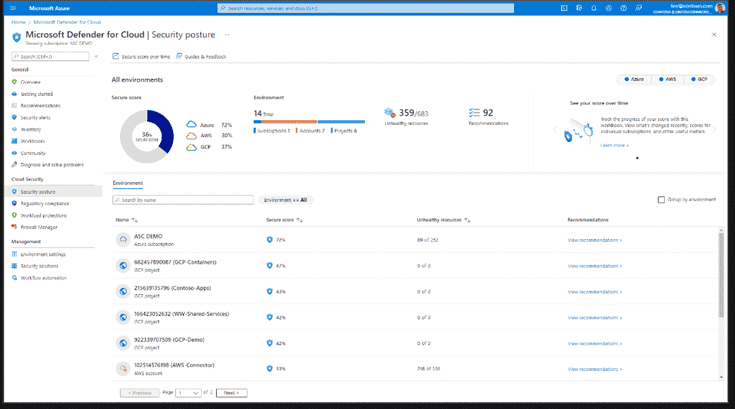Open Getting started in the sidebar

point(37,94)
